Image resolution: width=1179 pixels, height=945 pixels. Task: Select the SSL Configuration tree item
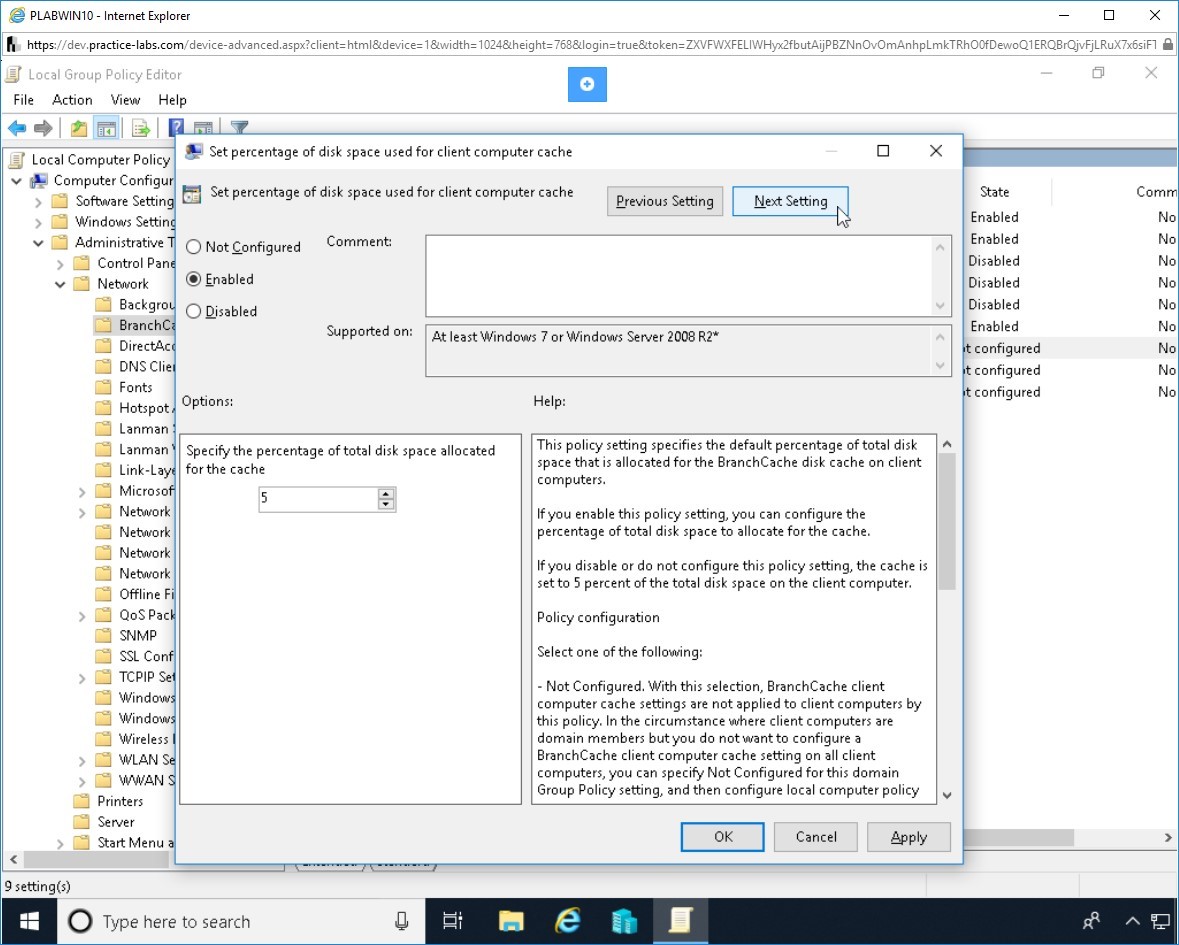coord(147,656)
